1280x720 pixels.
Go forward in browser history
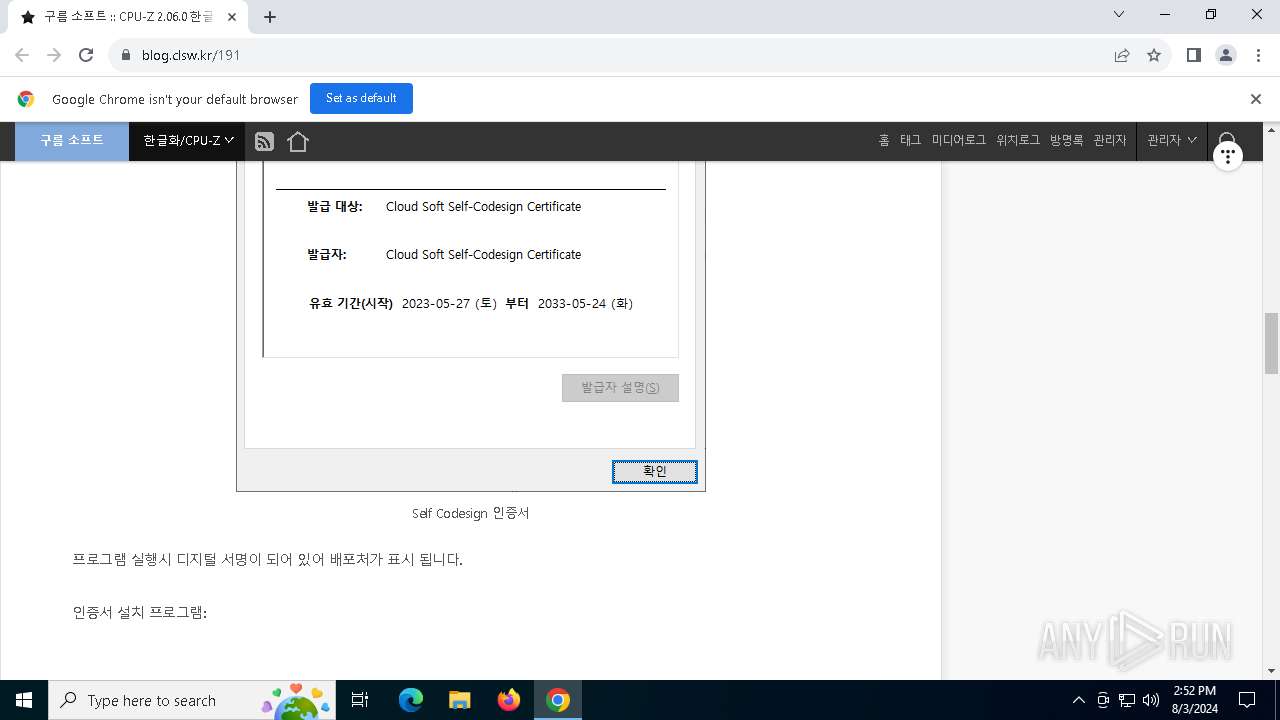pyautogui.click(x=54, y=55)
